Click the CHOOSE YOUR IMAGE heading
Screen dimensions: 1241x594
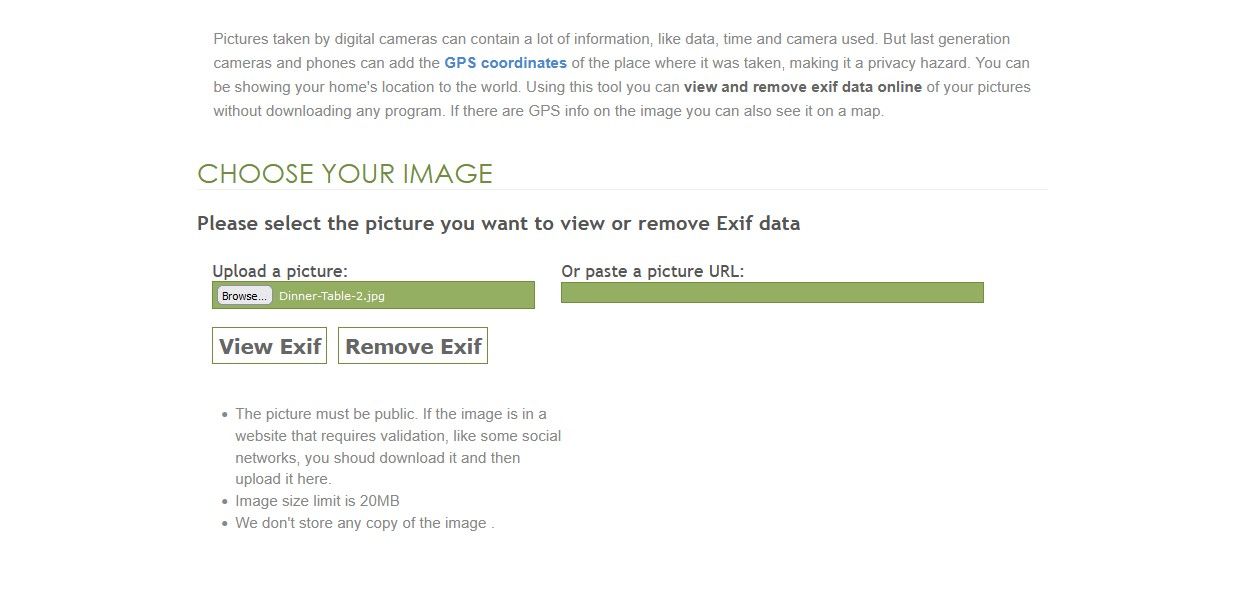344,174
